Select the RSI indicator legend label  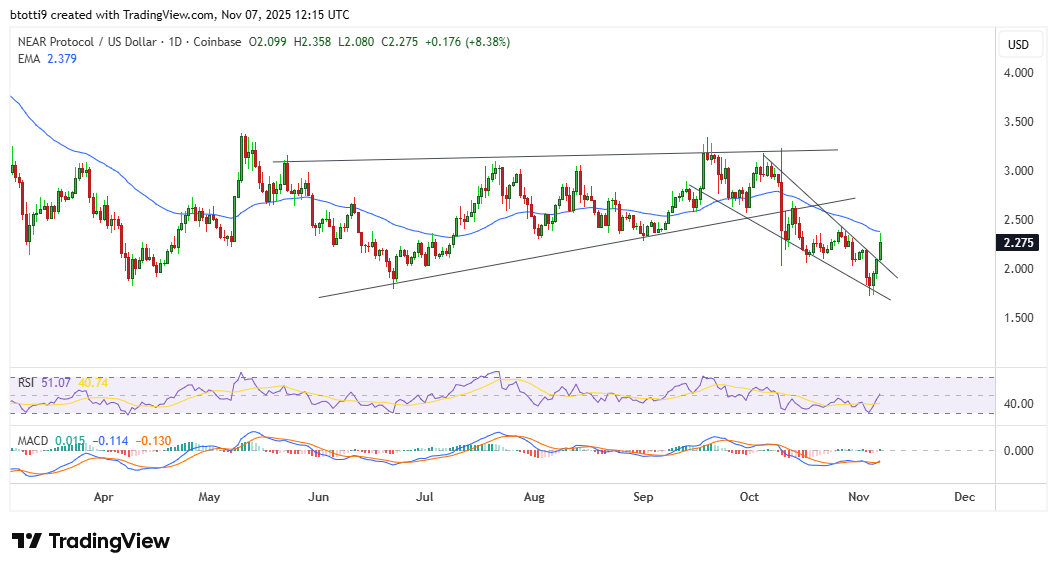point(24,382)
